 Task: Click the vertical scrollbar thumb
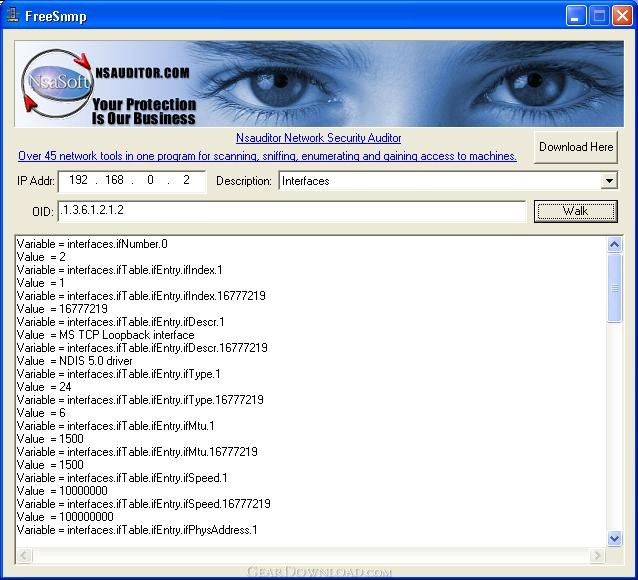614,288
